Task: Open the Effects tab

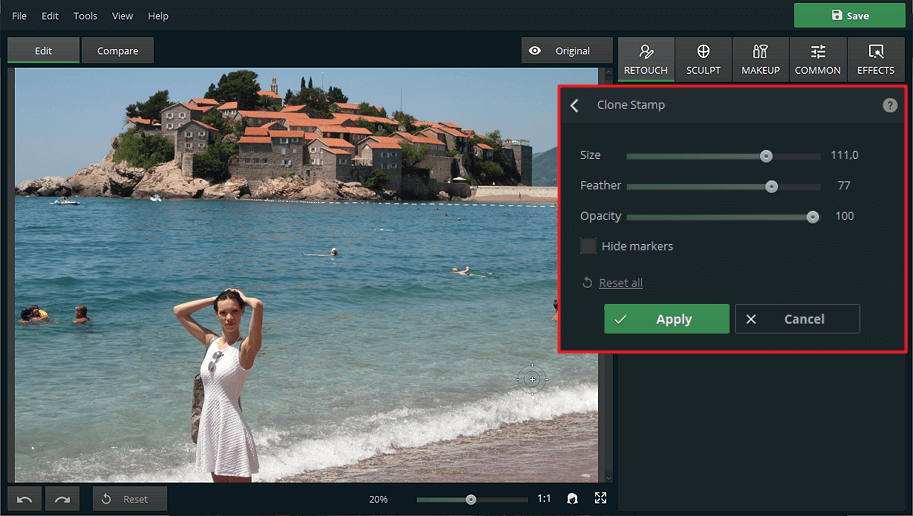Action: click(x=875, y=59)
